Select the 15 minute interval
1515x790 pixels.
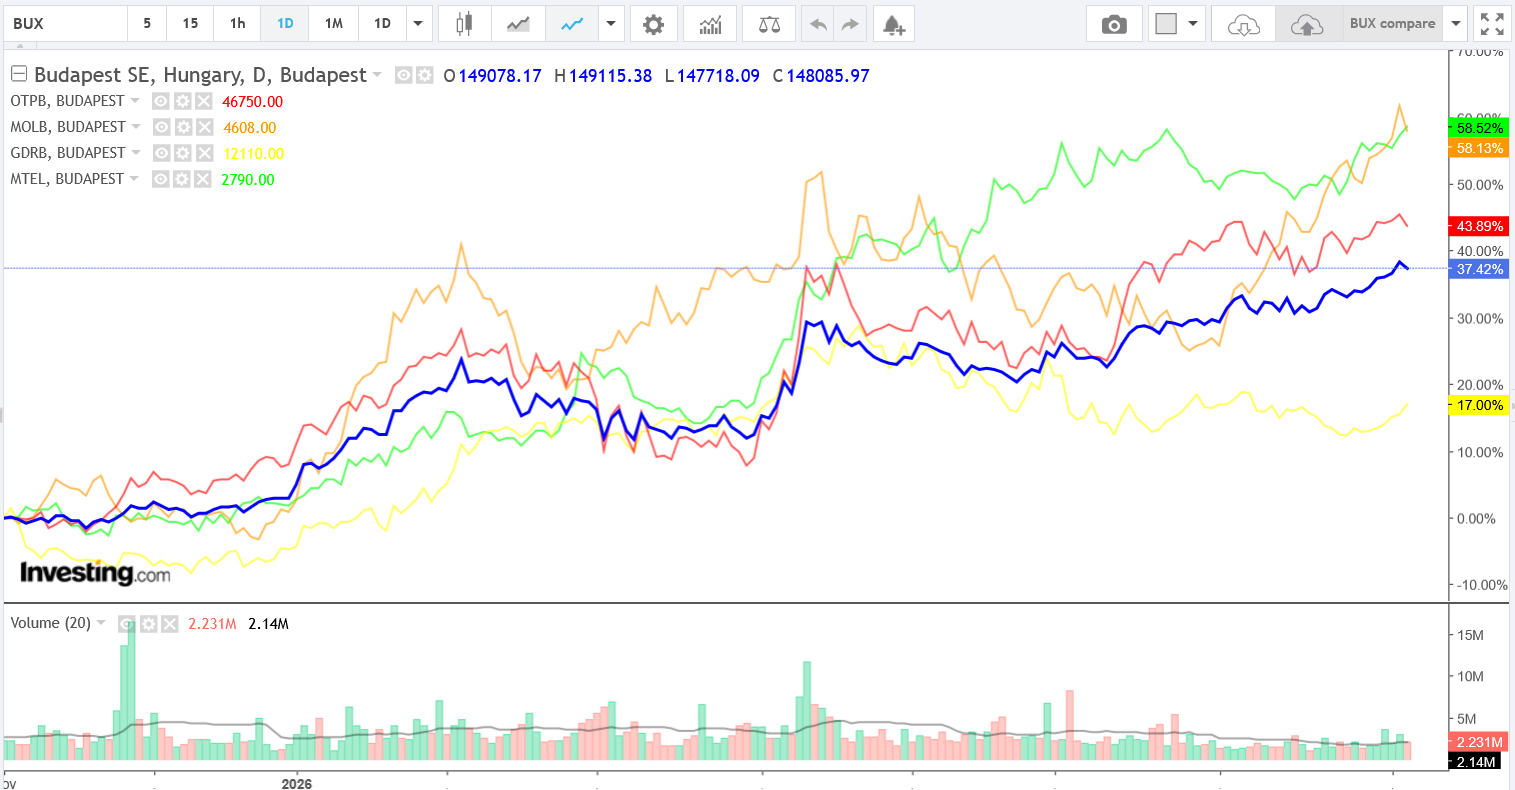190,24
